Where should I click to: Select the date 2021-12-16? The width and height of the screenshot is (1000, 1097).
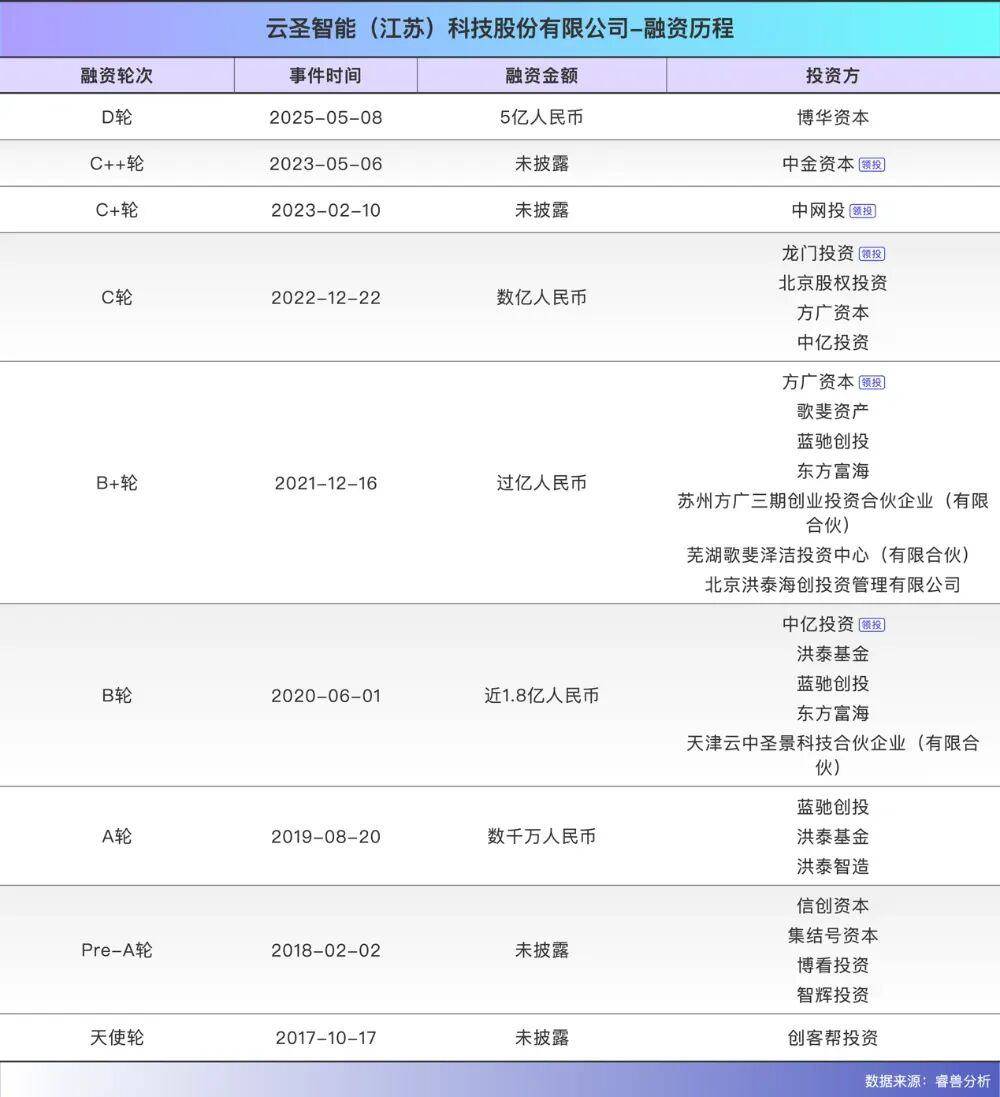pos(326,483)
